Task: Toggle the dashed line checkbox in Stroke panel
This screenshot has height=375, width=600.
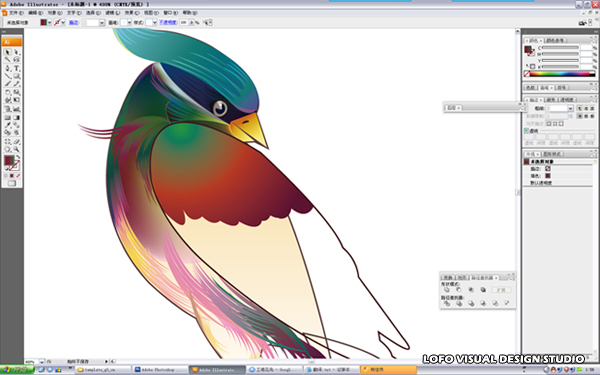Action: 527,130
